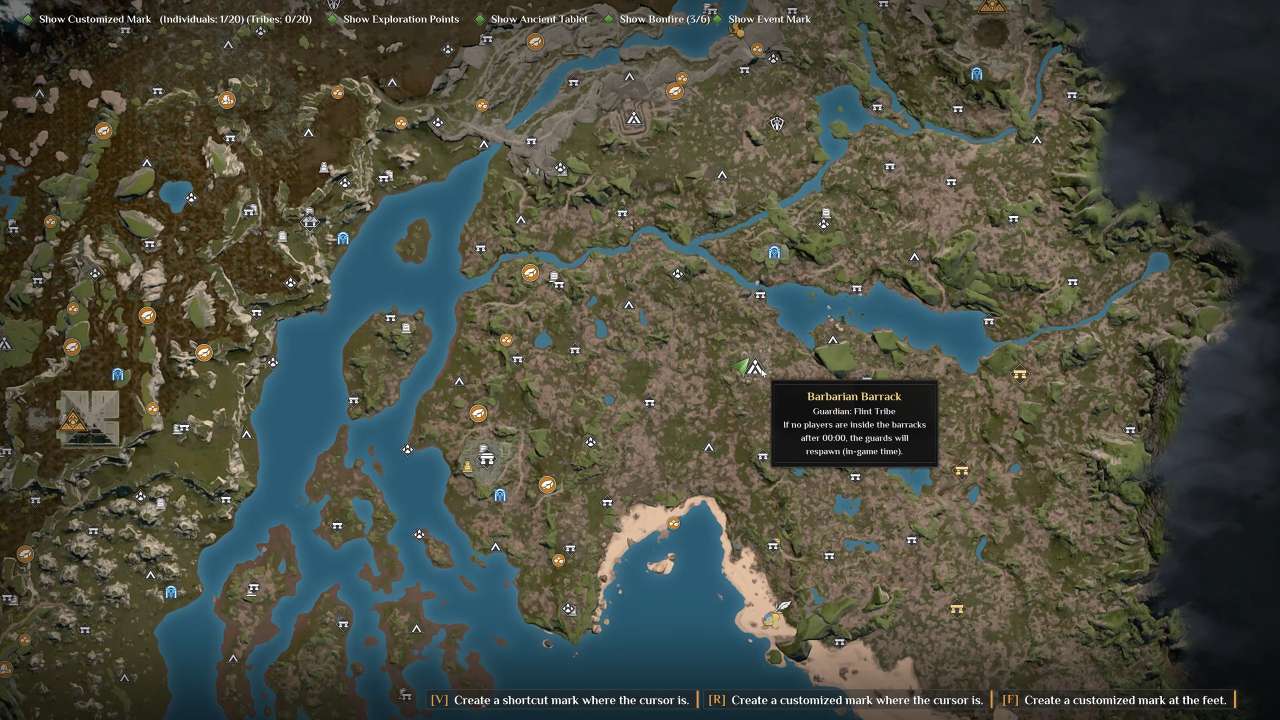This screenshot has height=720, width=1280.
Task: Click the blue portal on the bay's northwest shore
Action: [x=343, y=238]
